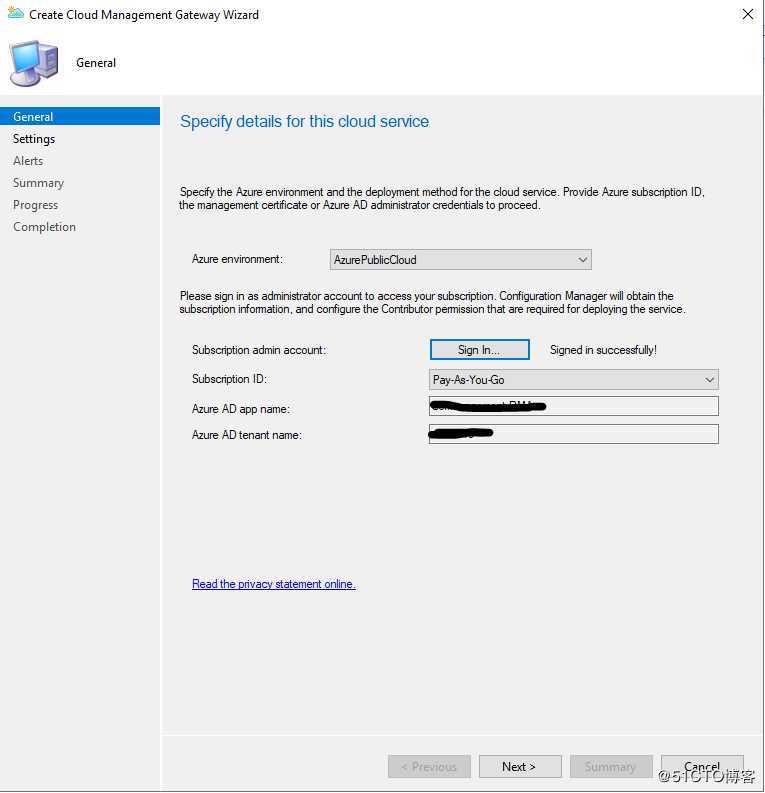Image resolution: width=765 pixels, height=793 pixels.
Task: Click the Sign In... button
Action: tap(479, 349)
